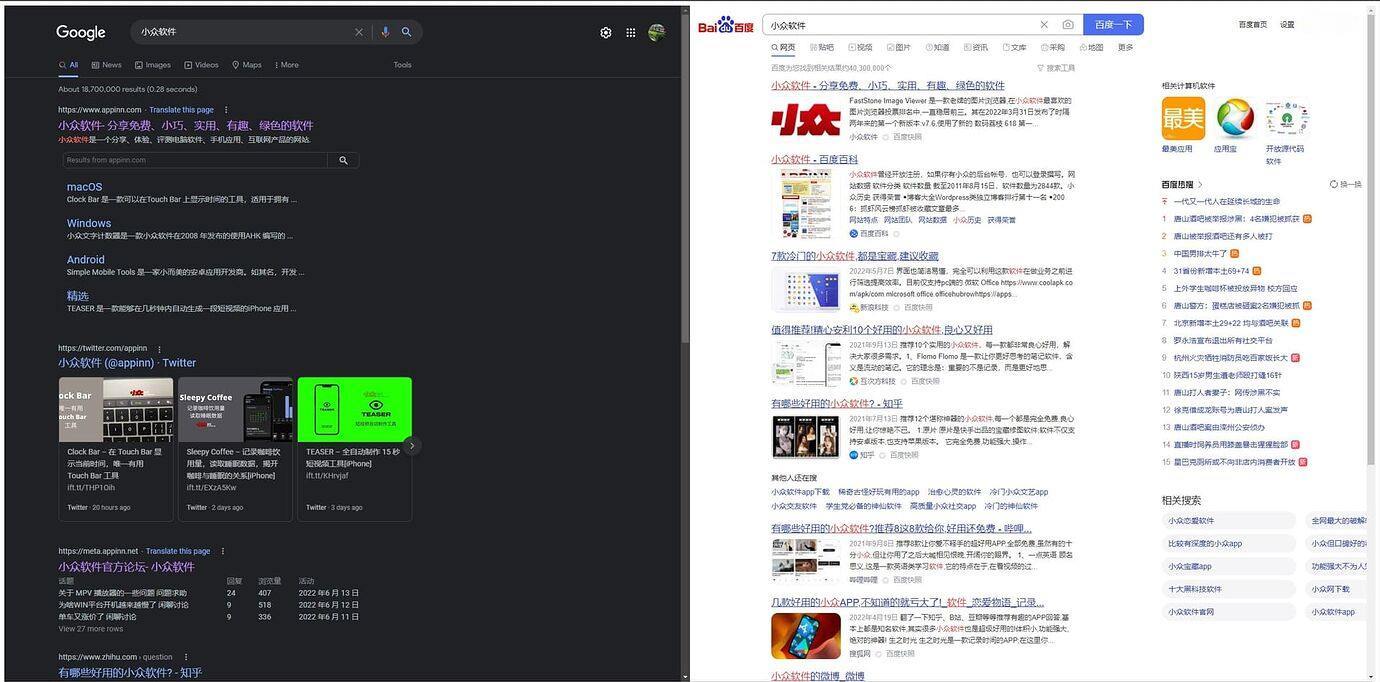
Task: Clear the Google search box with X
Action: tap(359, 32)
